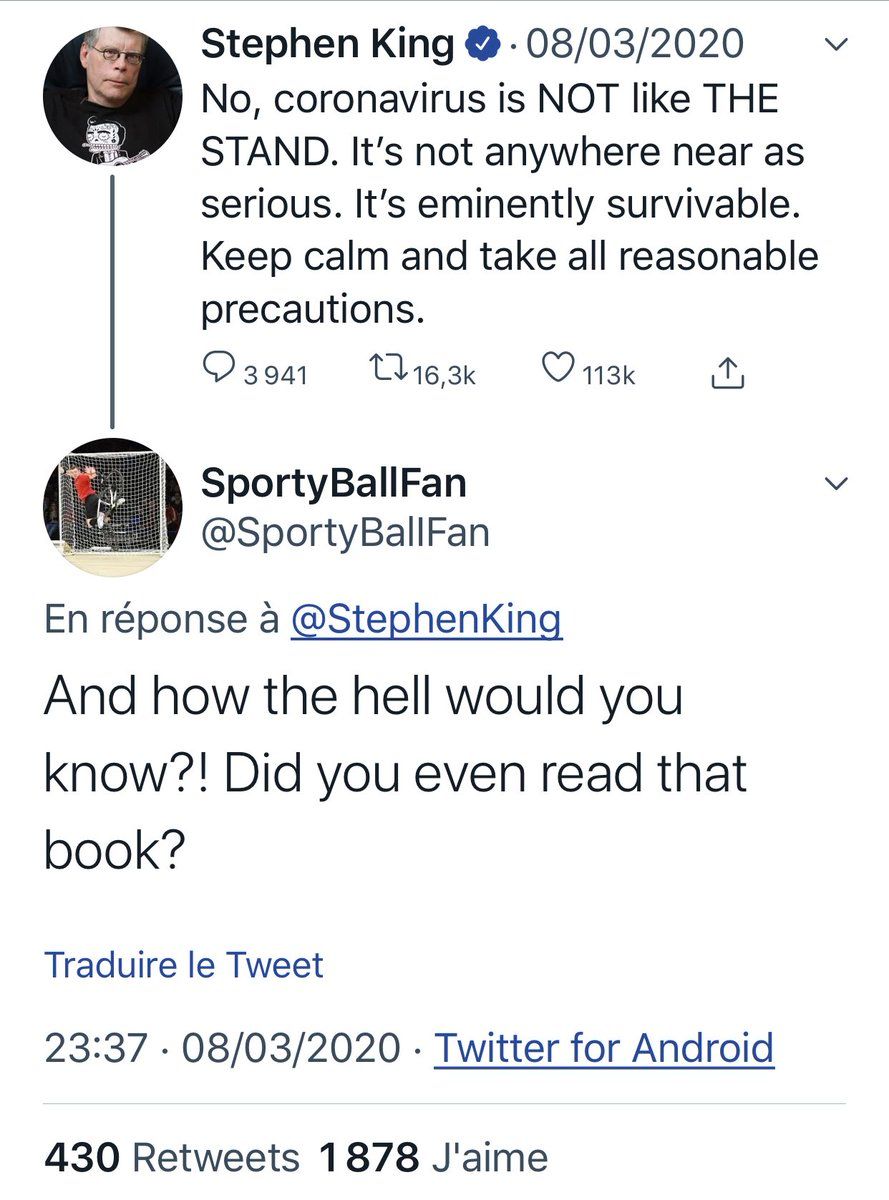Like Stephen King's tweet with the heart
The width and height of the screenshot is (889, 1200).
(557, 372)
